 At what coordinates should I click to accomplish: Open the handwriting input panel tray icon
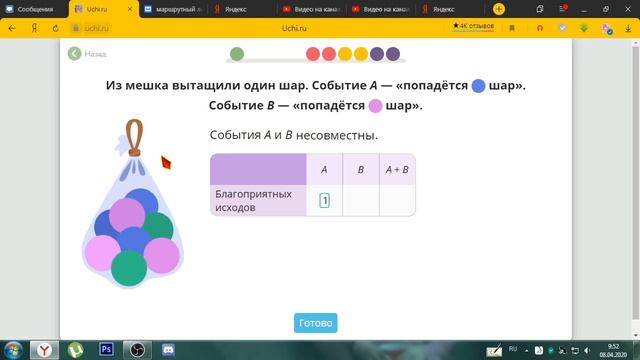(494, 351)
